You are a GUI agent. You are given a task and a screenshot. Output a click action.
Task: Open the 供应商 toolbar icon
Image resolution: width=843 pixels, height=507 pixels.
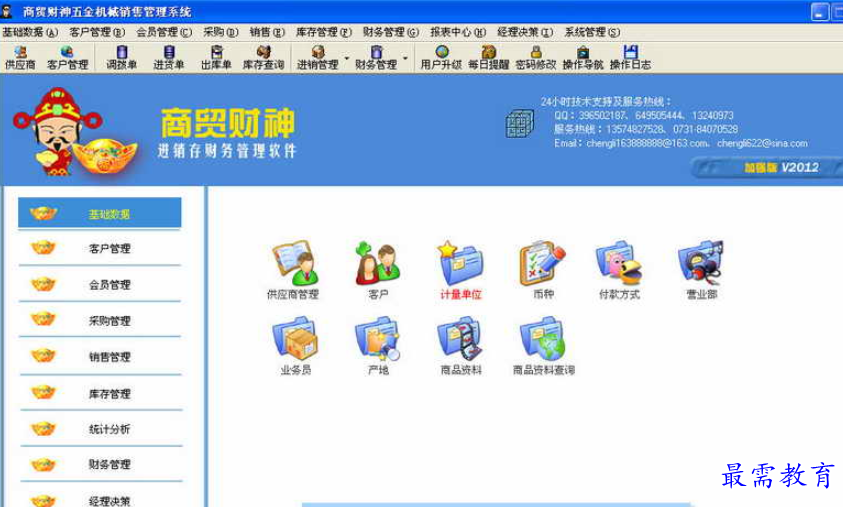pos(20,58)
